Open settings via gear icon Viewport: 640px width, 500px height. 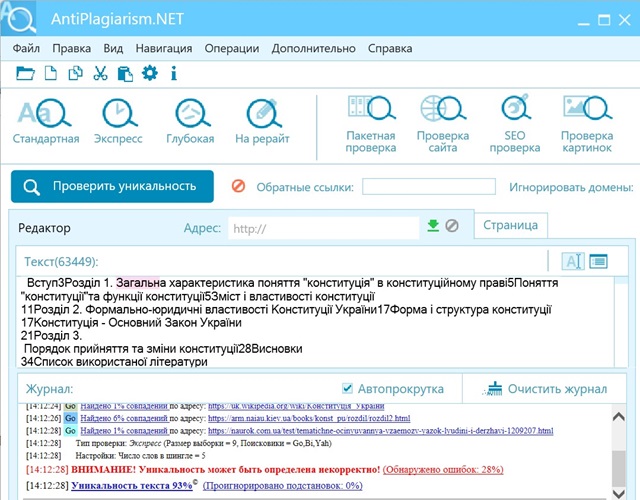(150, 73)
